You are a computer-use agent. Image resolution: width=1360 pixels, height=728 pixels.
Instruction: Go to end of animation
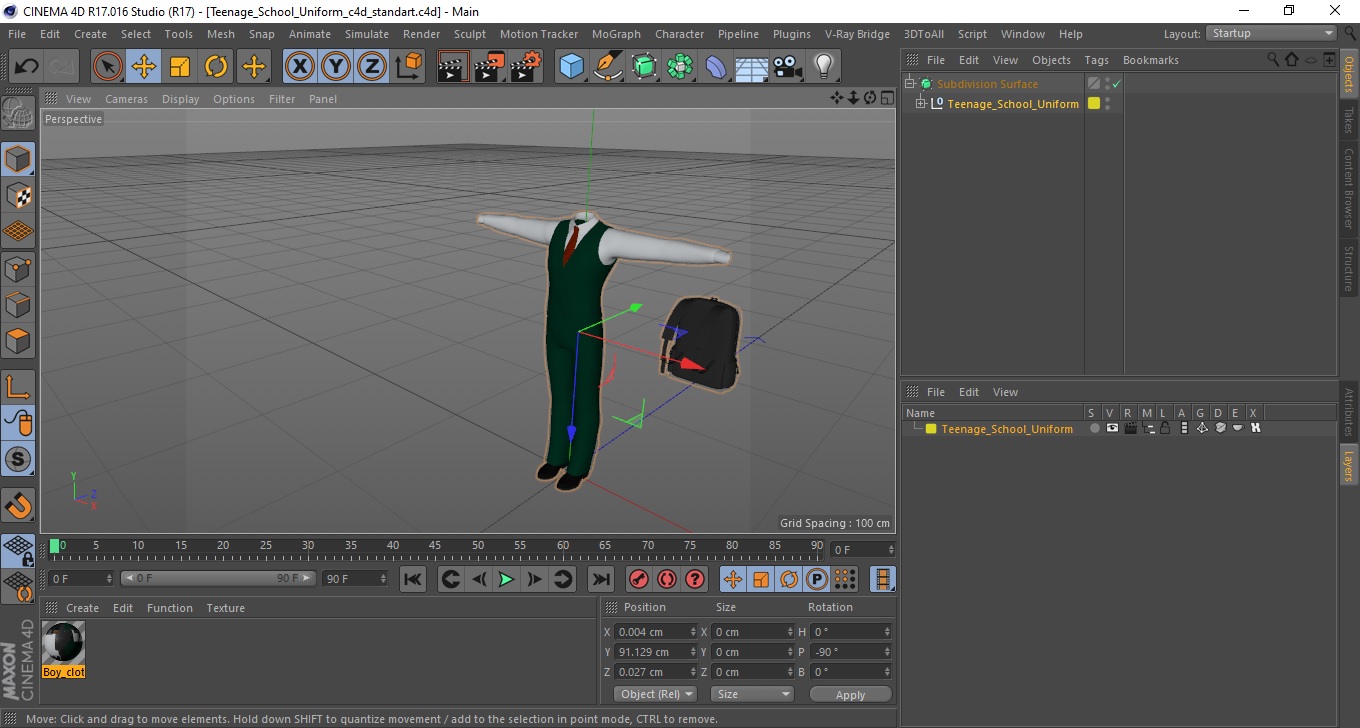tap(600, 579)
